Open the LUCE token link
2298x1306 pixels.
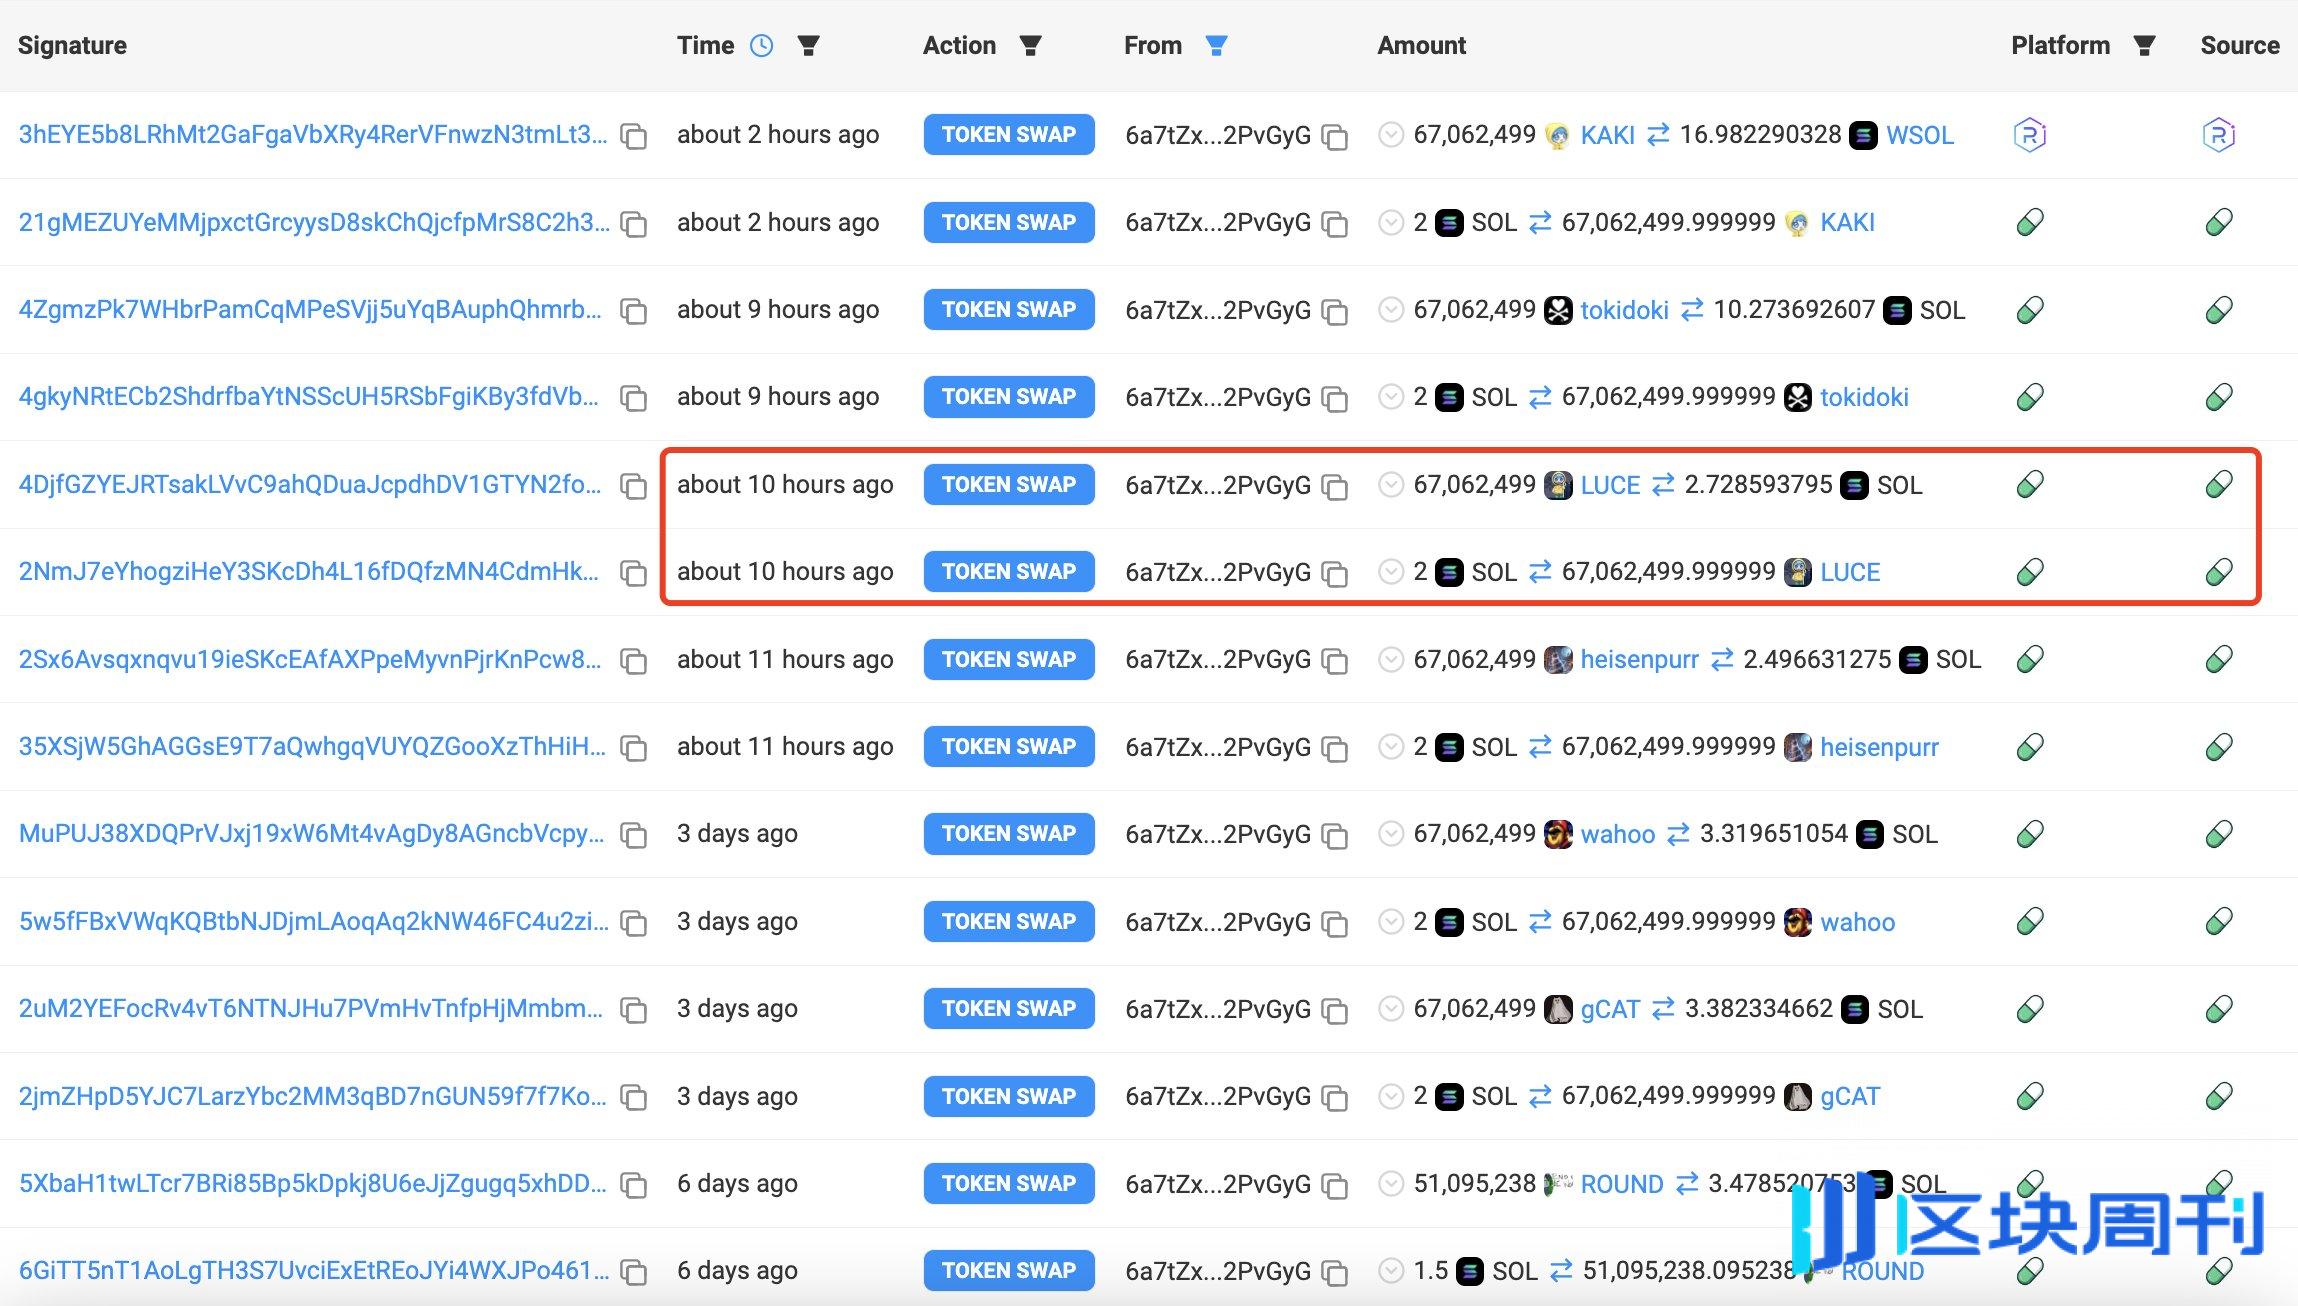[x=1610, y=485]
